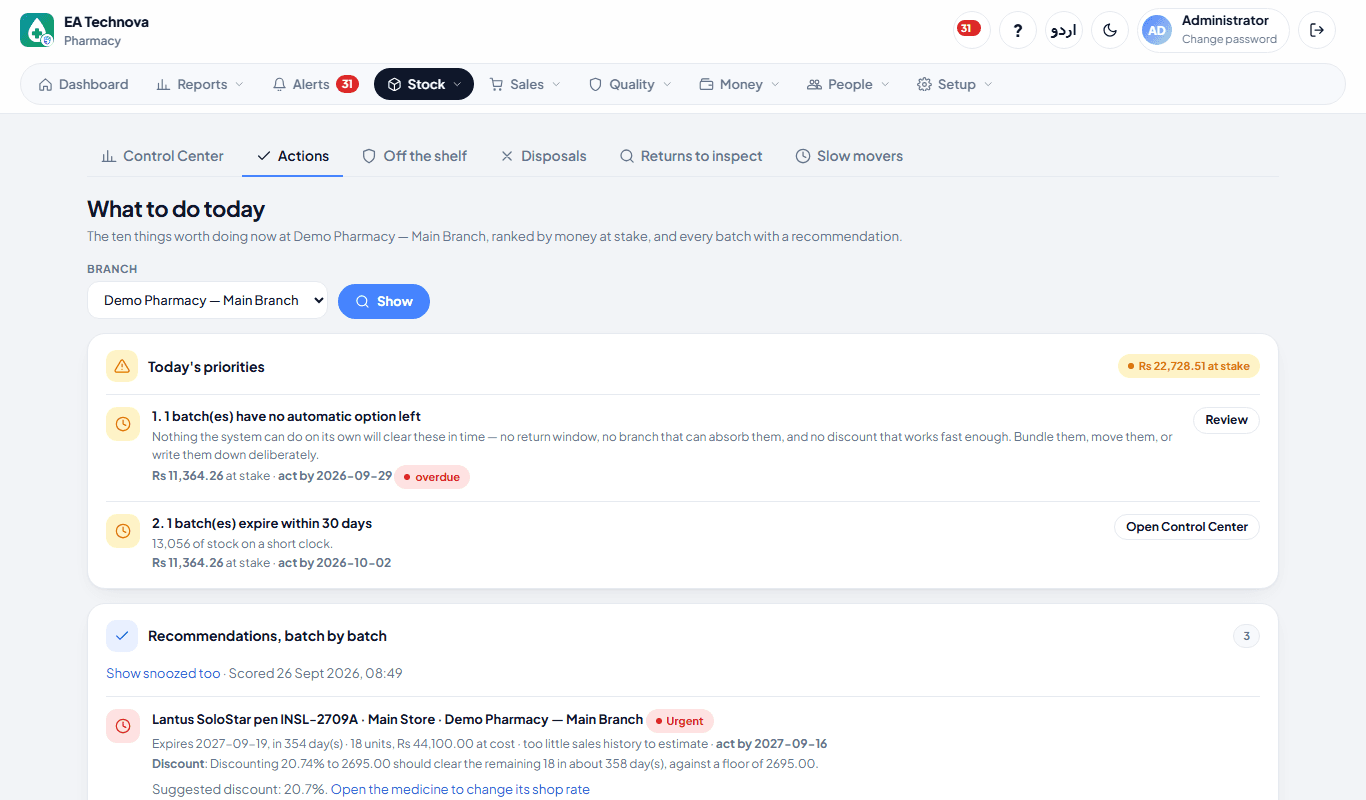Expand the Money menu
1366x800 pixels.
[739, 84]
